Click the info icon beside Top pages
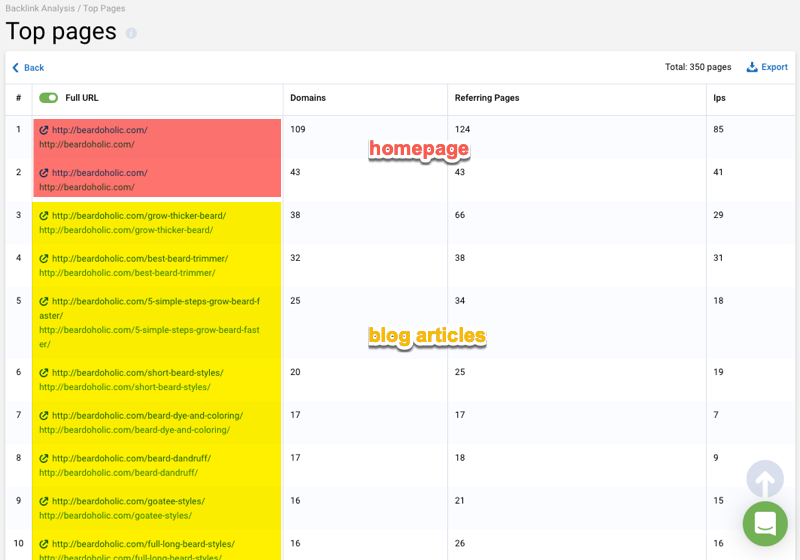 click(131, 33)
